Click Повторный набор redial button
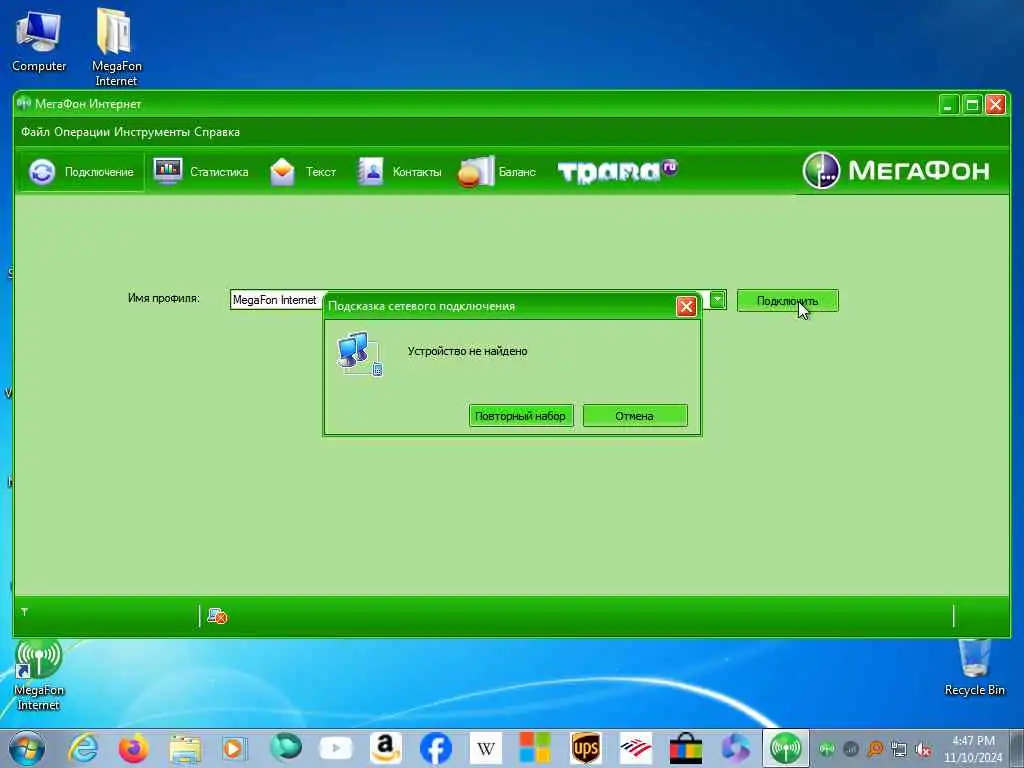The height and width of the screenshot is (768, 1024). click(x=520, y=416)
